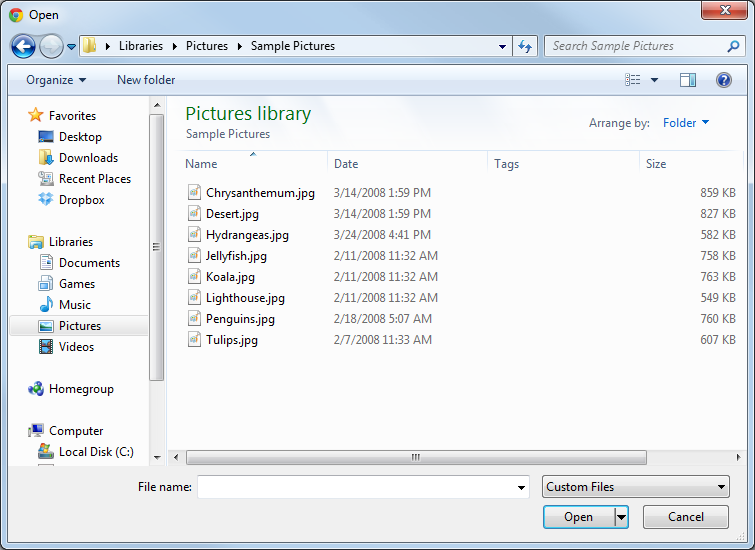Select the Koala.jpg file

click(x=230, y=276)
